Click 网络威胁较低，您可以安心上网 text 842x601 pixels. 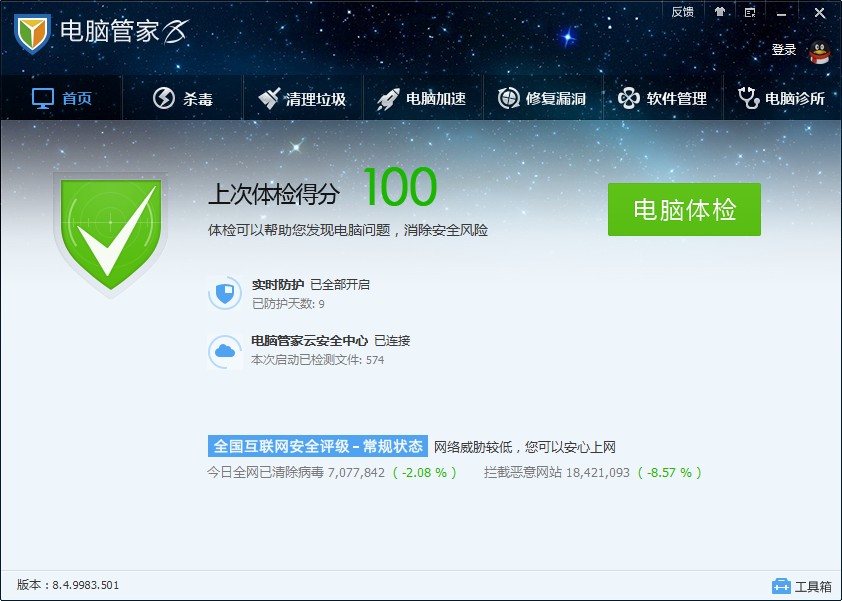coord(525,447)
